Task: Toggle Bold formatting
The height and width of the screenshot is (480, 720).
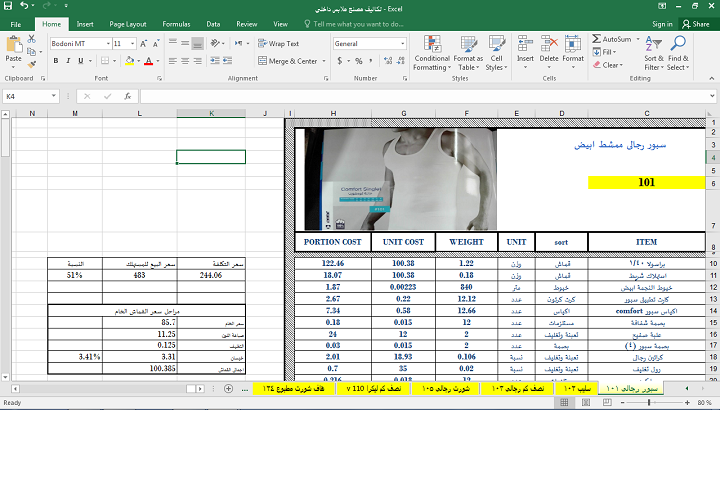Action: point(56,61)
